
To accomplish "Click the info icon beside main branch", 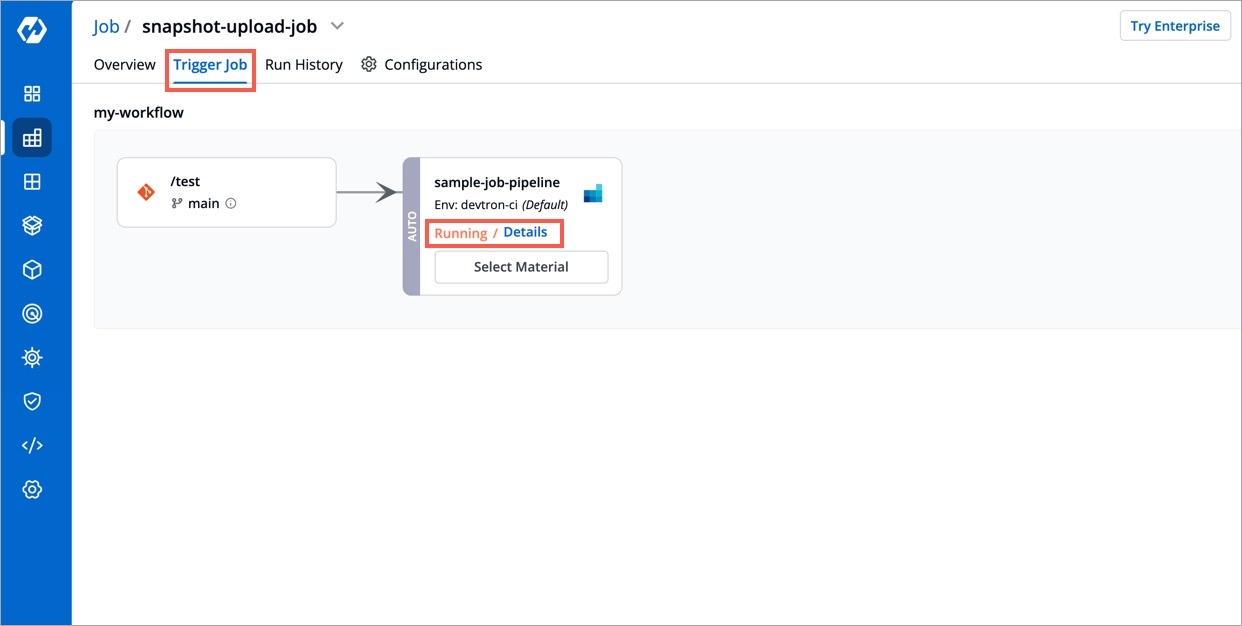I will [x=231, y=203].
